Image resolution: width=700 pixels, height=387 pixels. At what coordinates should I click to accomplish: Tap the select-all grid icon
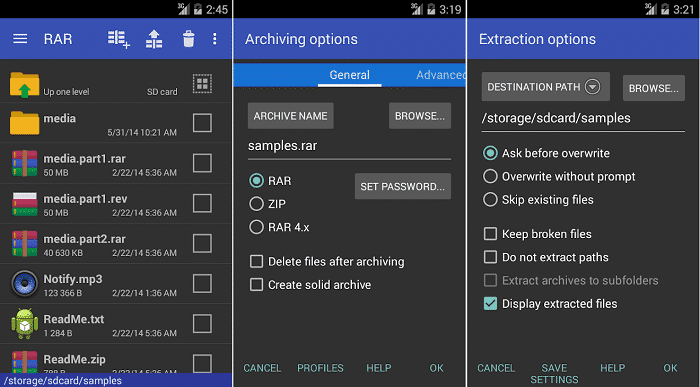point(202,83)
